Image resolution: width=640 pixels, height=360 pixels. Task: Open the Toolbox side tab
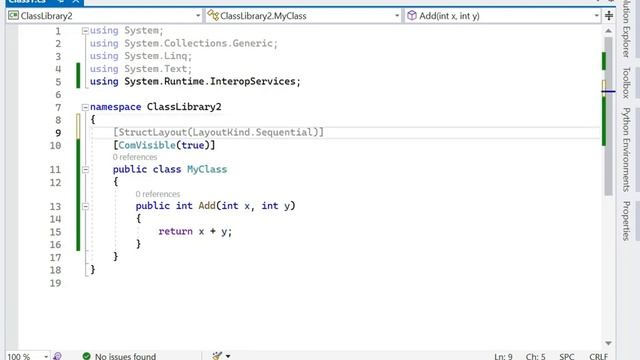[x=627, y=82]
